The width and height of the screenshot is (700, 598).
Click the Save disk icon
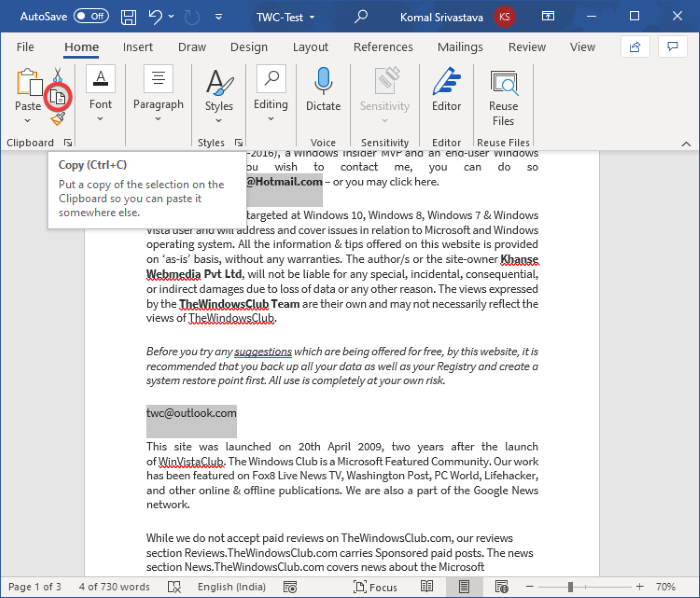coord(129,17)
